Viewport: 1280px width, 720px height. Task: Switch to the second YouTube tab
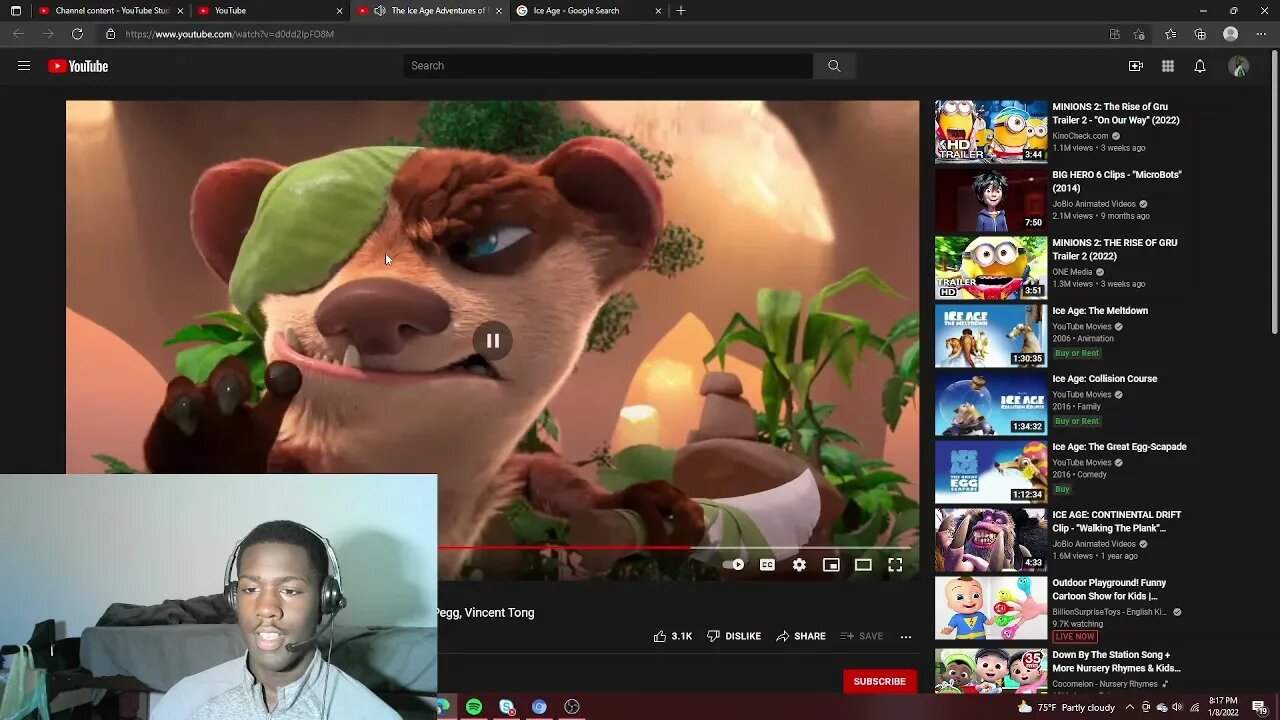click(x=269, y=10)
